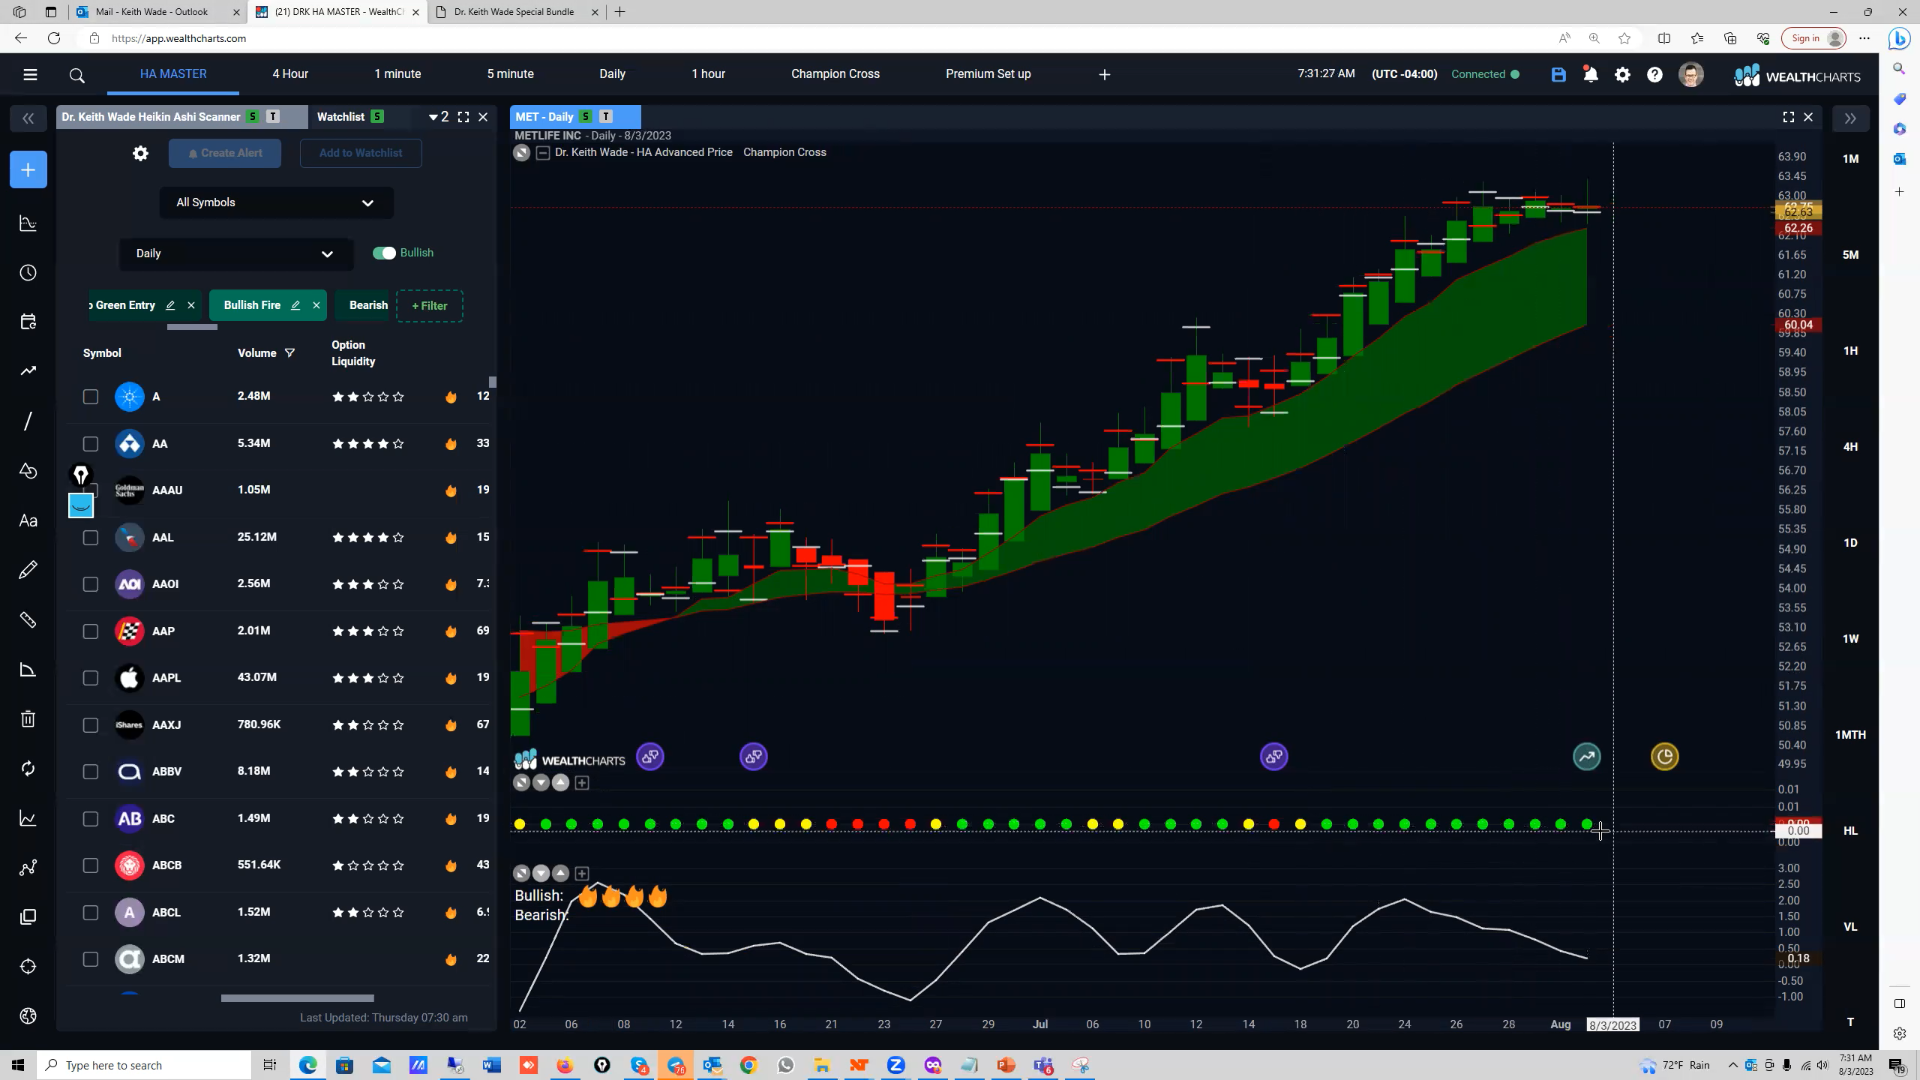Open the user profile avatar

point(1691,75)
